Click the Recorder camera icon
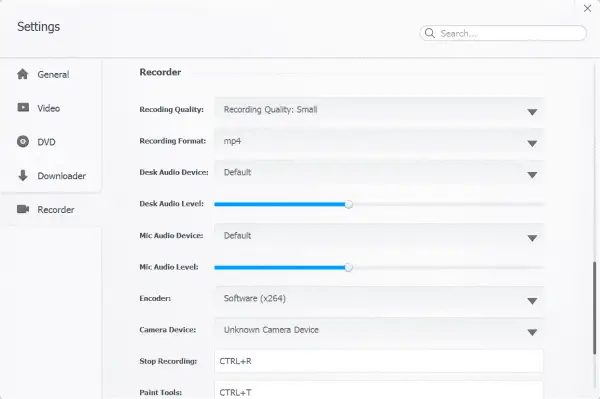Viewport: 600px width, 399px height. point(23,209)
